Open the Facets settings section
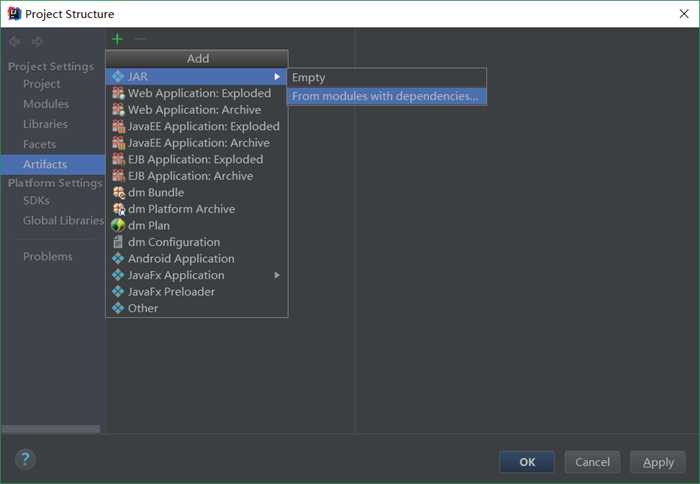The height and width of the screenshot is (484, 700). click(40, 144)
